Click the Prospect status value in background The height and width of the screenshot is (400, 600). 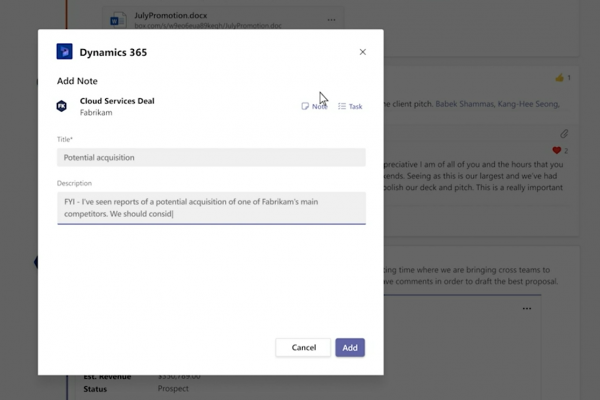173,389
